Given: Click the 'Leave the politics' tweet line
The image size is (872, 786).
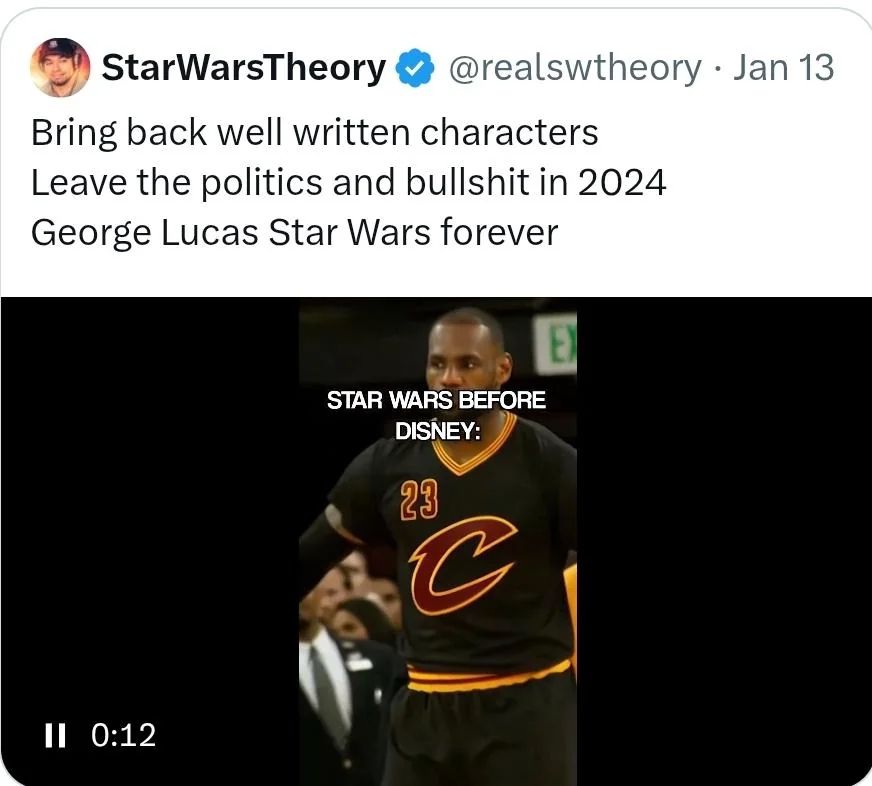Looking at the screenshot, I should point(348,182).
